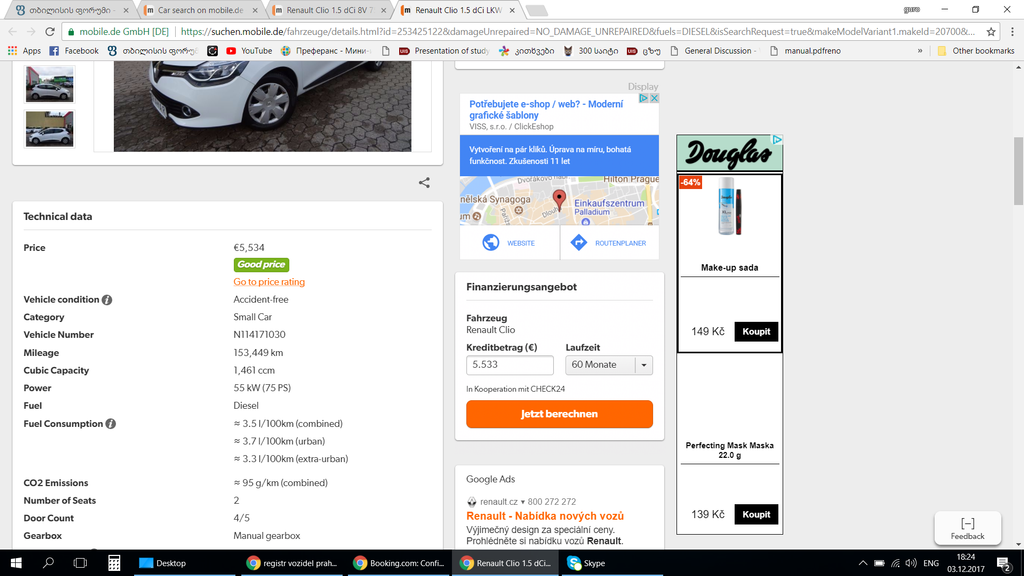Click the address bar URL
This screenshot has height=576, width=1024.
click(578, 31)
